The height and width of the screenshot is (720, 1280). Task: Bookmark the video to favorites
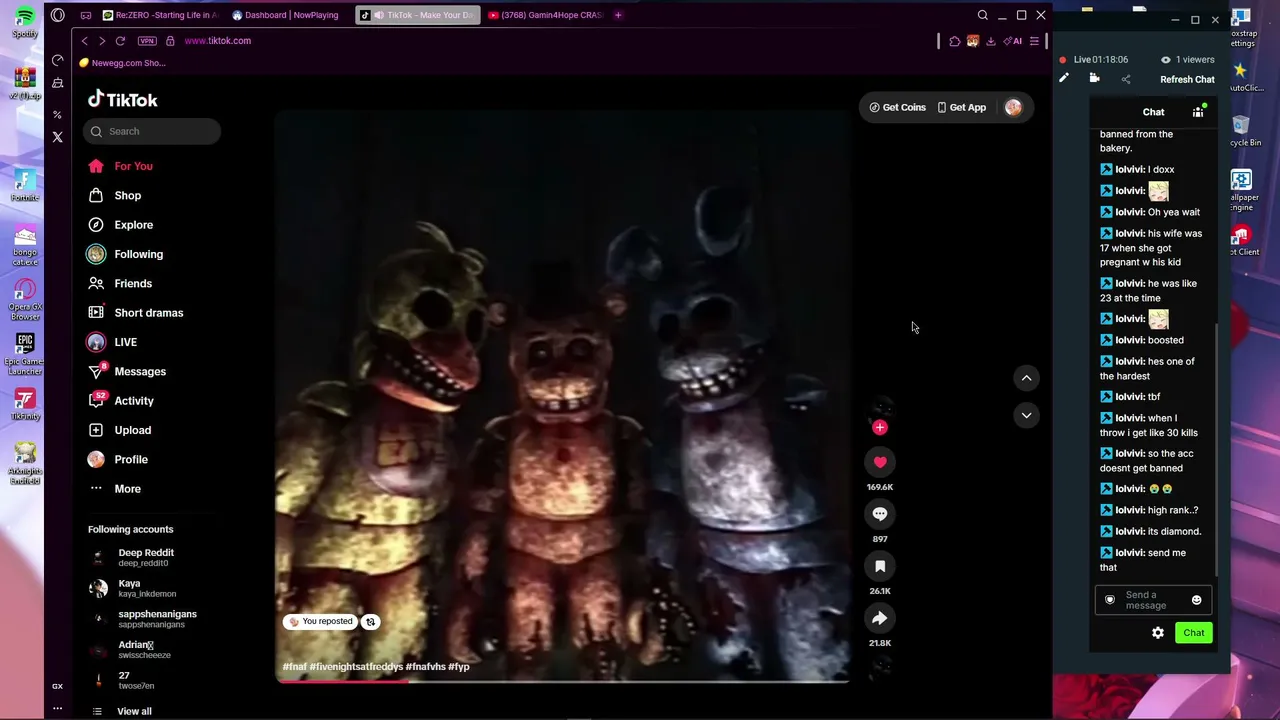[880, 566]
